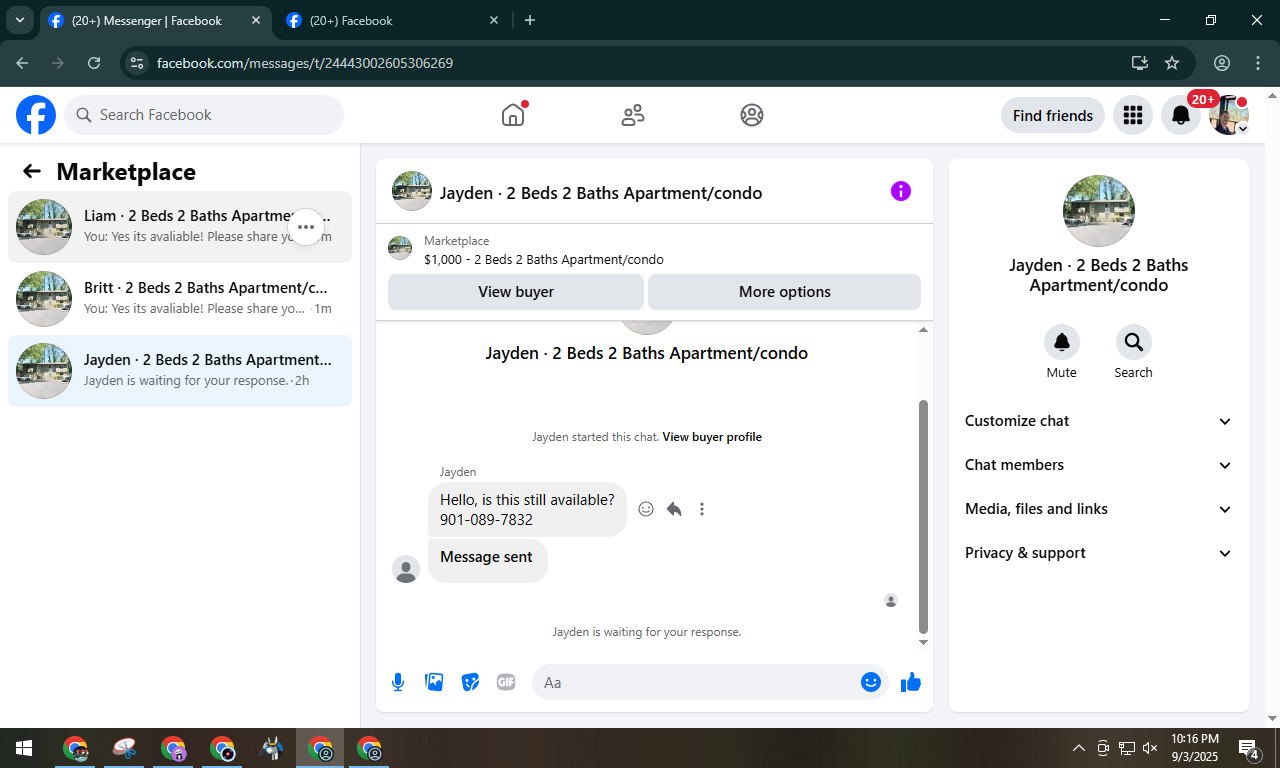Close the Messenger browser tab

(x=255, y=20)
